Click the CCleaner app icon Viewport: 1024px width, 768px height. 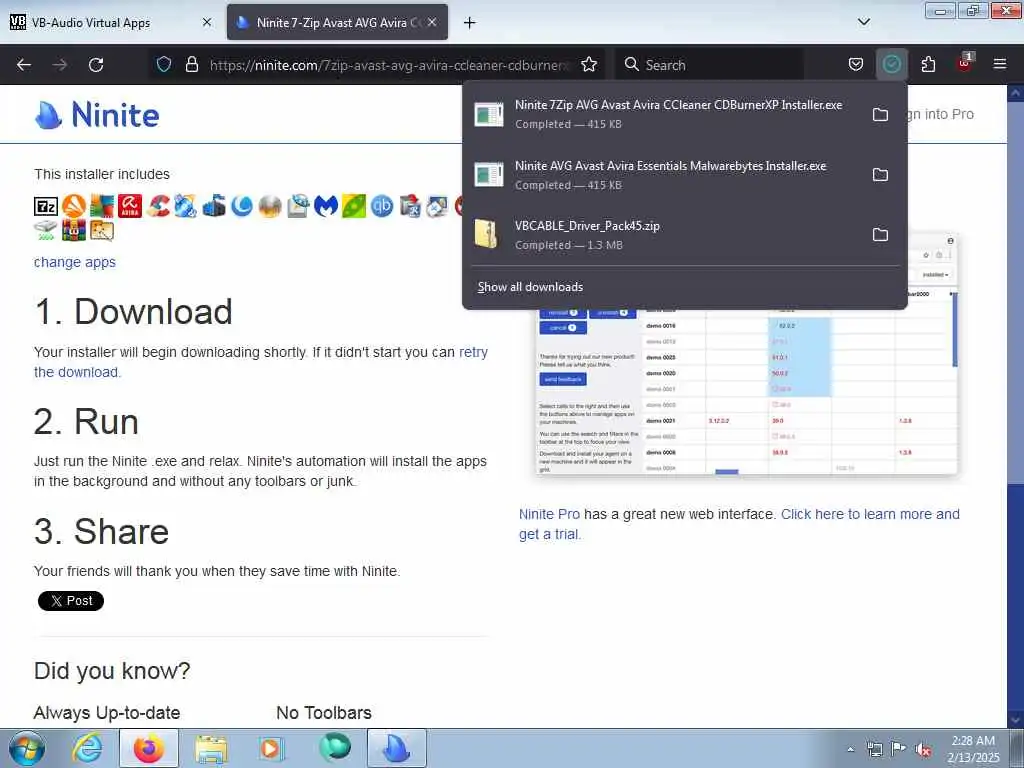(x=158, y=206)
